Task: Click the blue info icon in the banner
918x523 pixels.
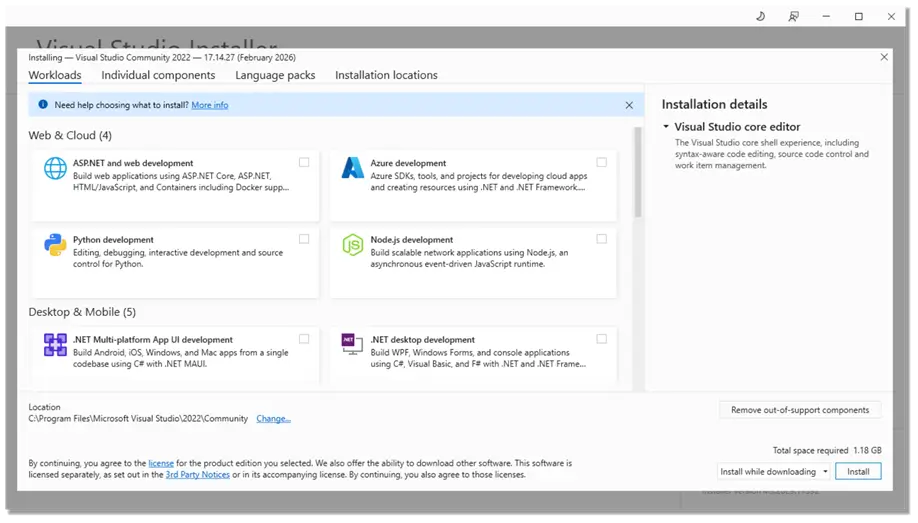Action: 43,104
